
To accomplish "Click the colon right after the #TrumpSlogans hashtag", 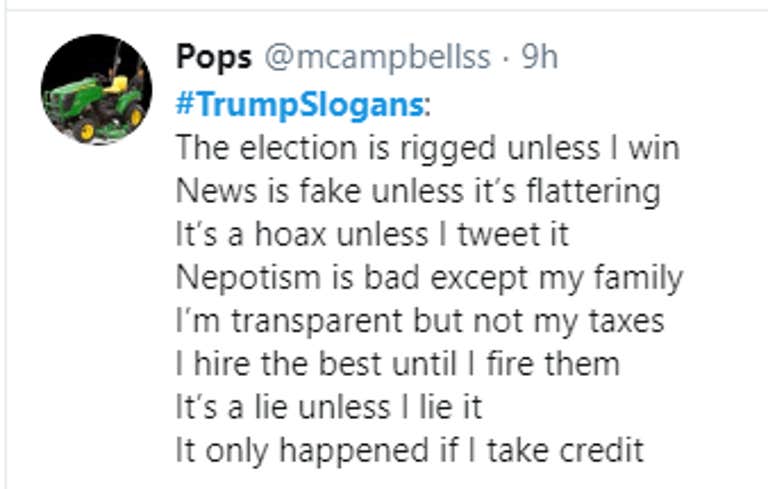I will pyautogui.click(x=428, y=106).
